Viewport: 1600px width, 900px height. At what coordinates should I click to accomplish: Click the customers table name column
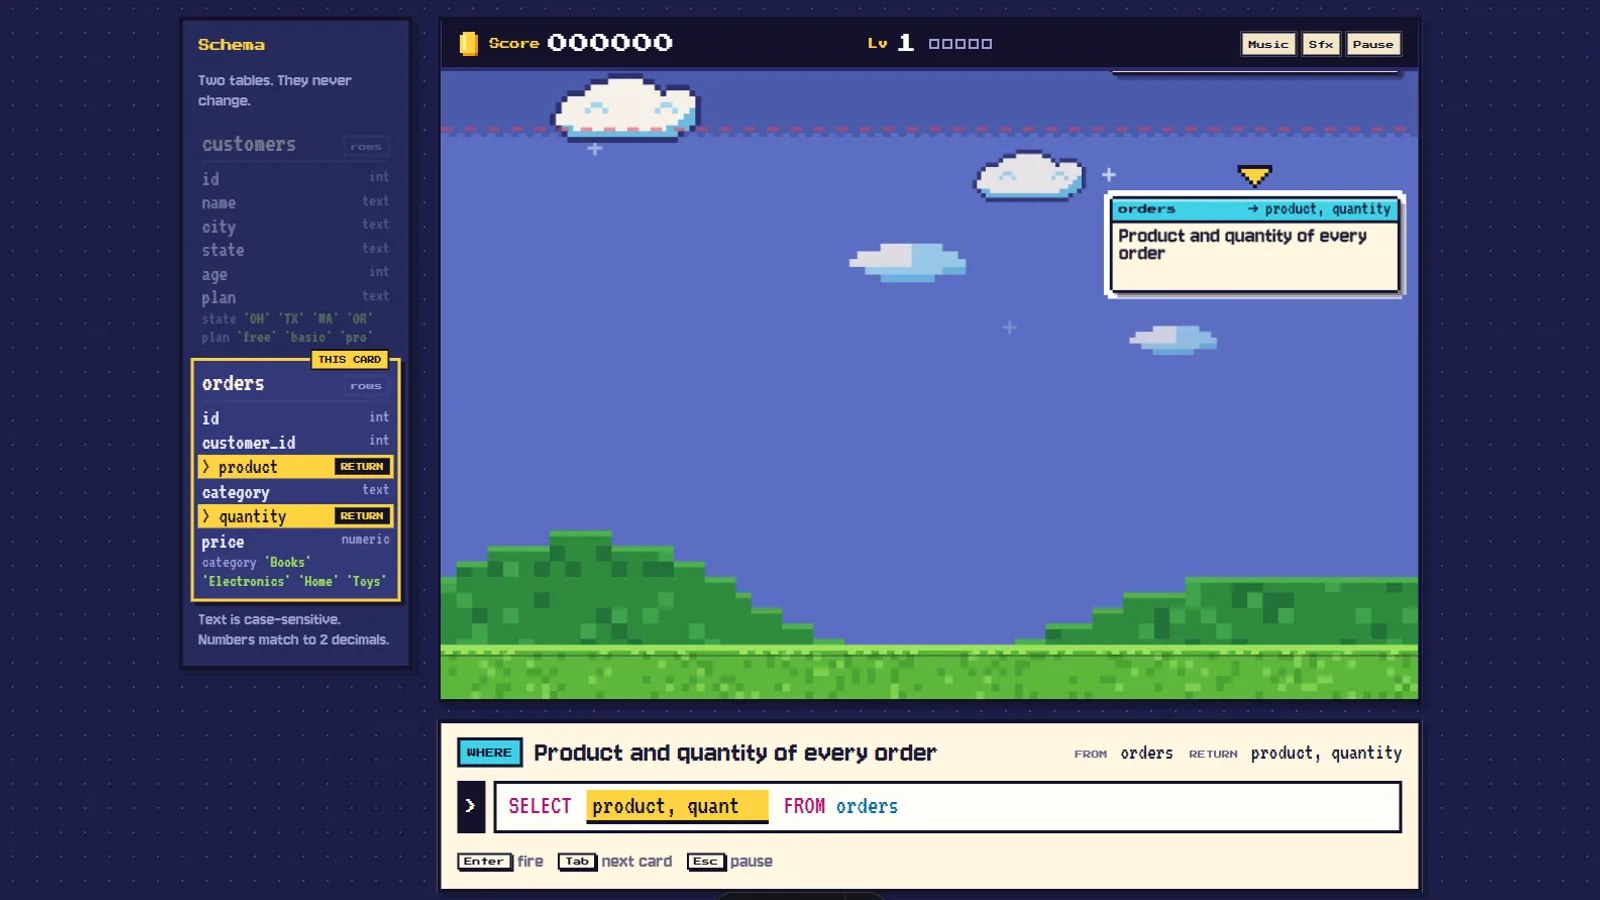[296, 202]
